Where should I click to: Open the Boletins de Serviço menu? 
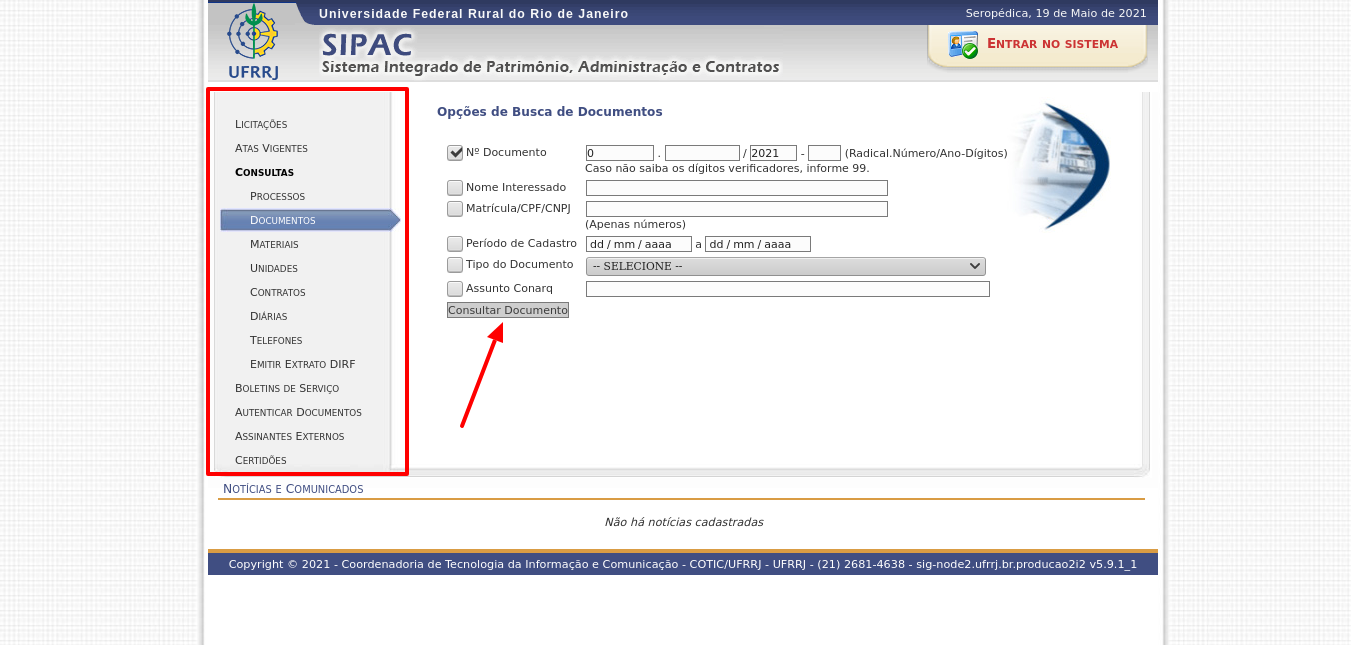[287, 388]
